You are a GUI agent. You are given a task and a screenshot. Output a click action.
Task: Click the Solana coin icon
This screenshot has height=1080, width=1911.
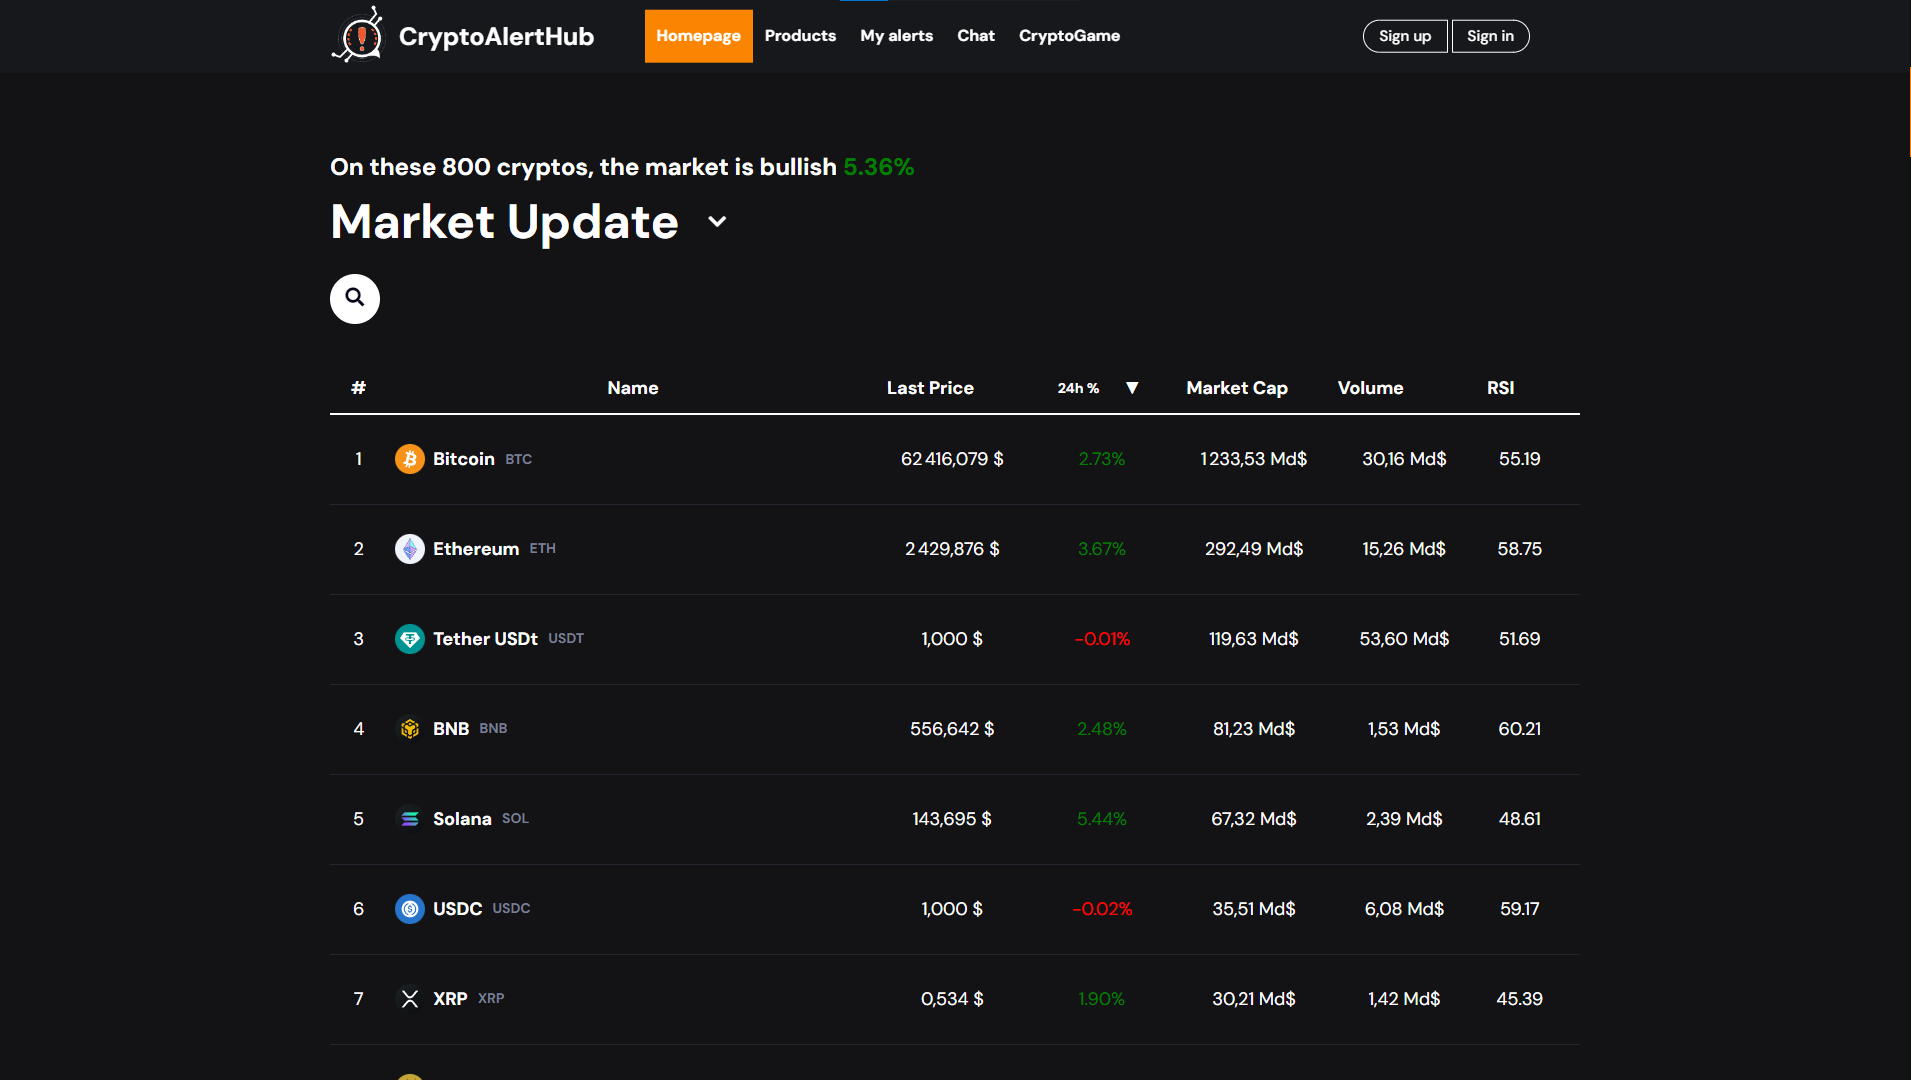pyautogui.click(x=410, y=819)
